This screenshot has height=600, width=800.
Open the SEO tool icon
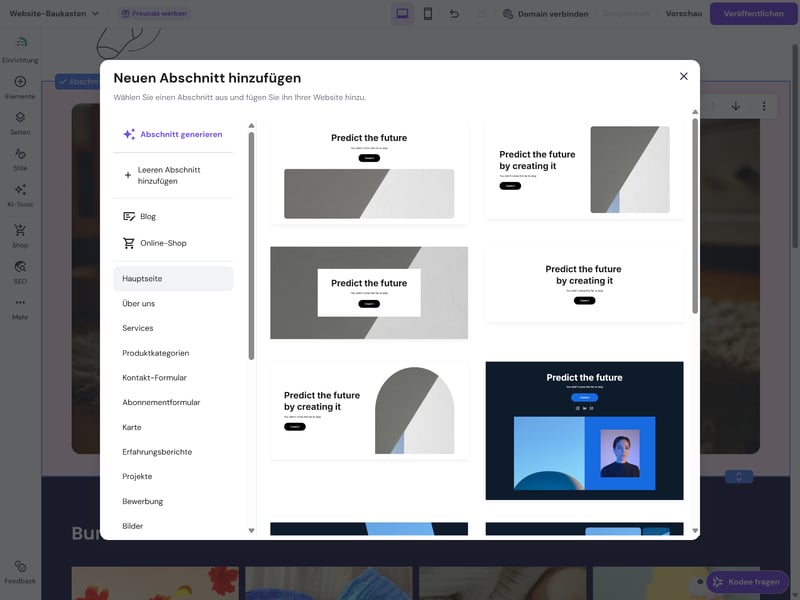click(x=20, y=272)
